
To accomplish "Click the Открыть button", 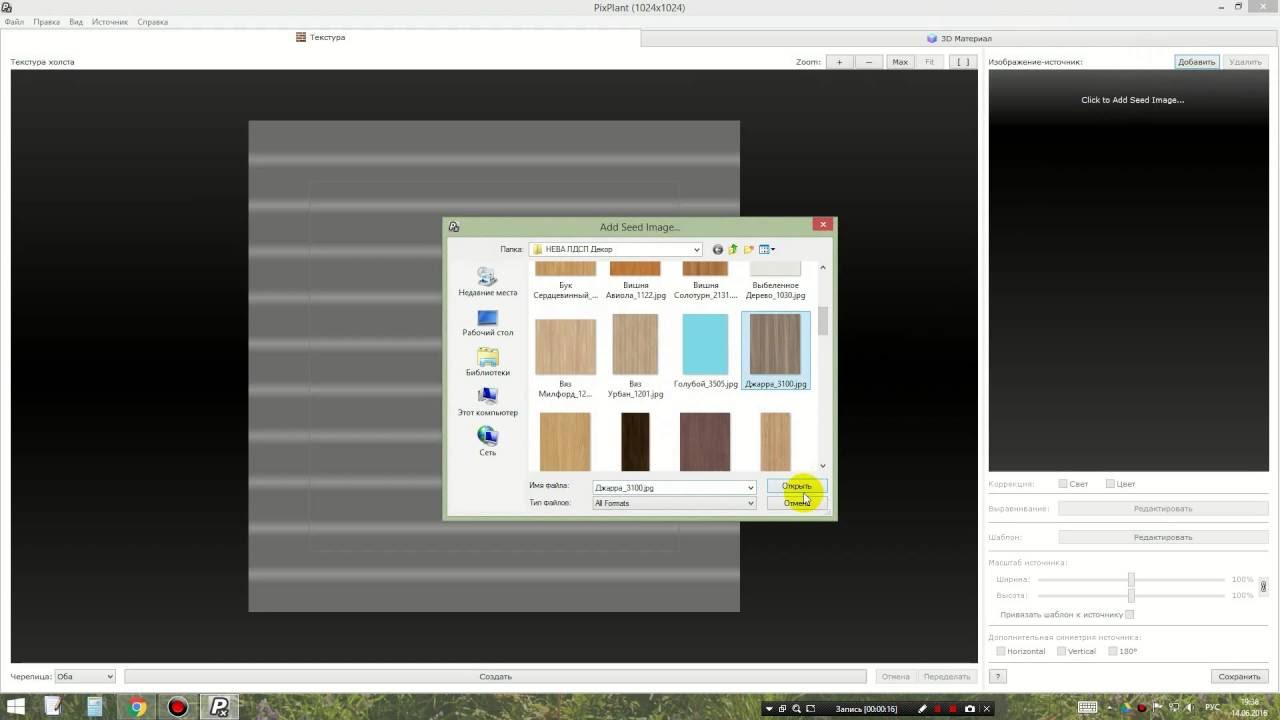I will (797, 486).
